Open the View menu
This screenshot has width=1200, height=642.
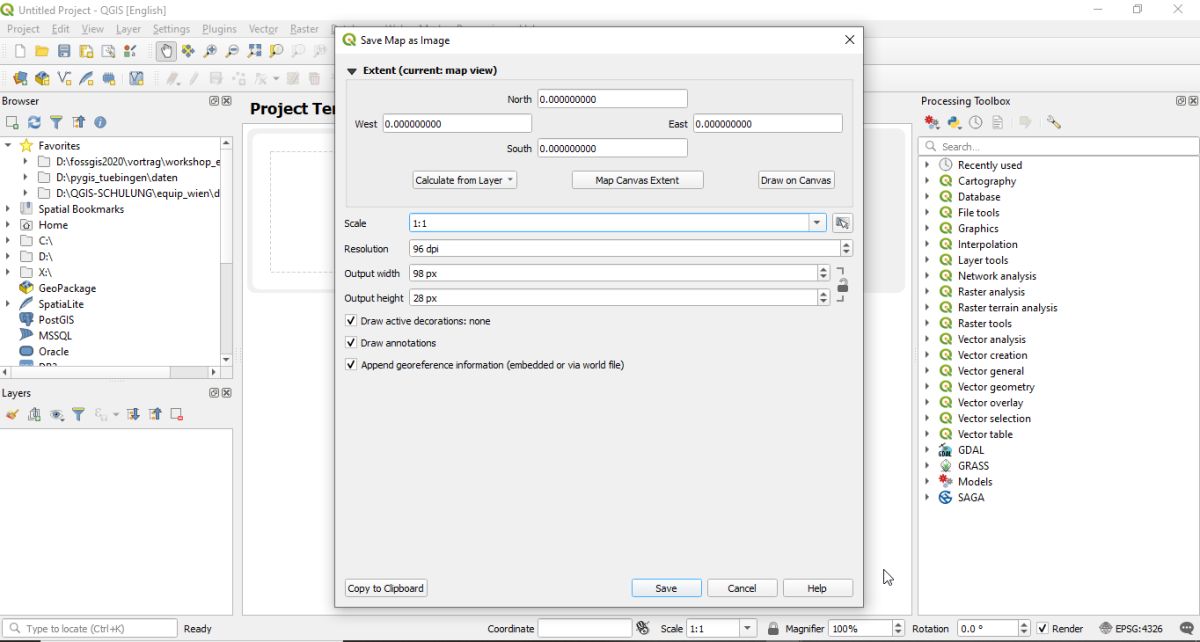92,29
